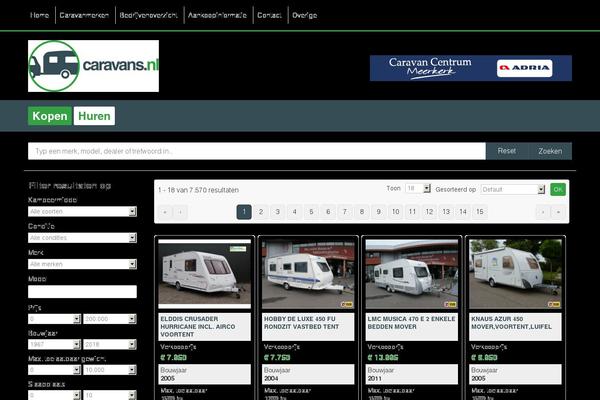Click the '1 - 18 van 7.570 resultaten' text
Screen dimensions: 600x400
coord(198,190)
